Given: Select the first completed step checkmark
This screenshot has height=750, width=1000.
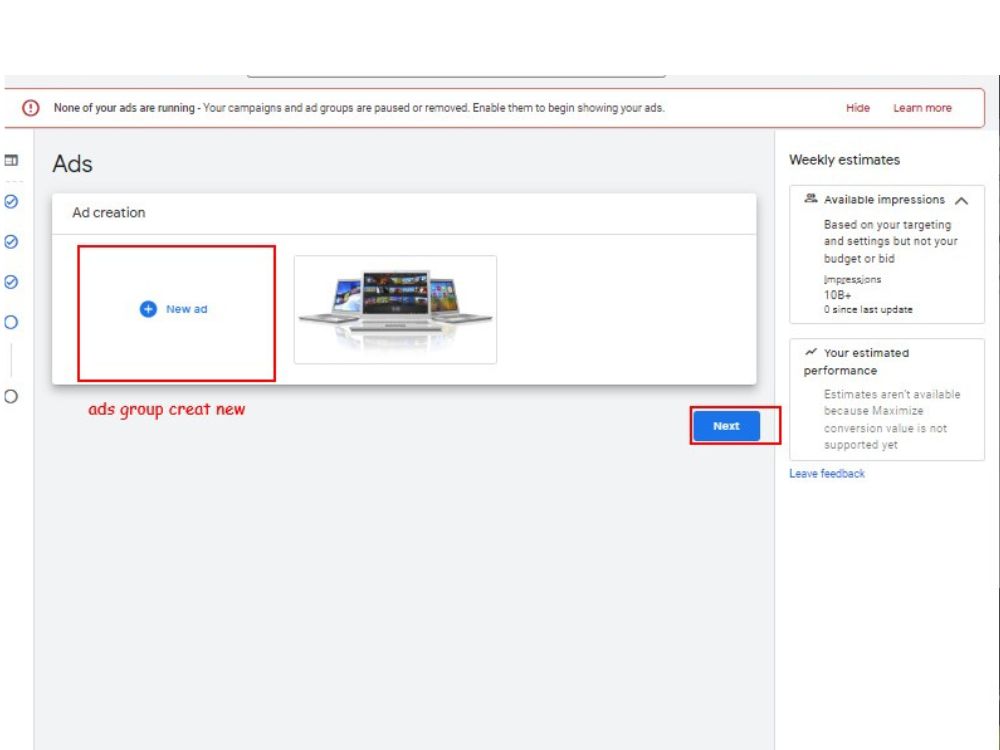Looking at the screenshot, I should [x=11, y=202].
